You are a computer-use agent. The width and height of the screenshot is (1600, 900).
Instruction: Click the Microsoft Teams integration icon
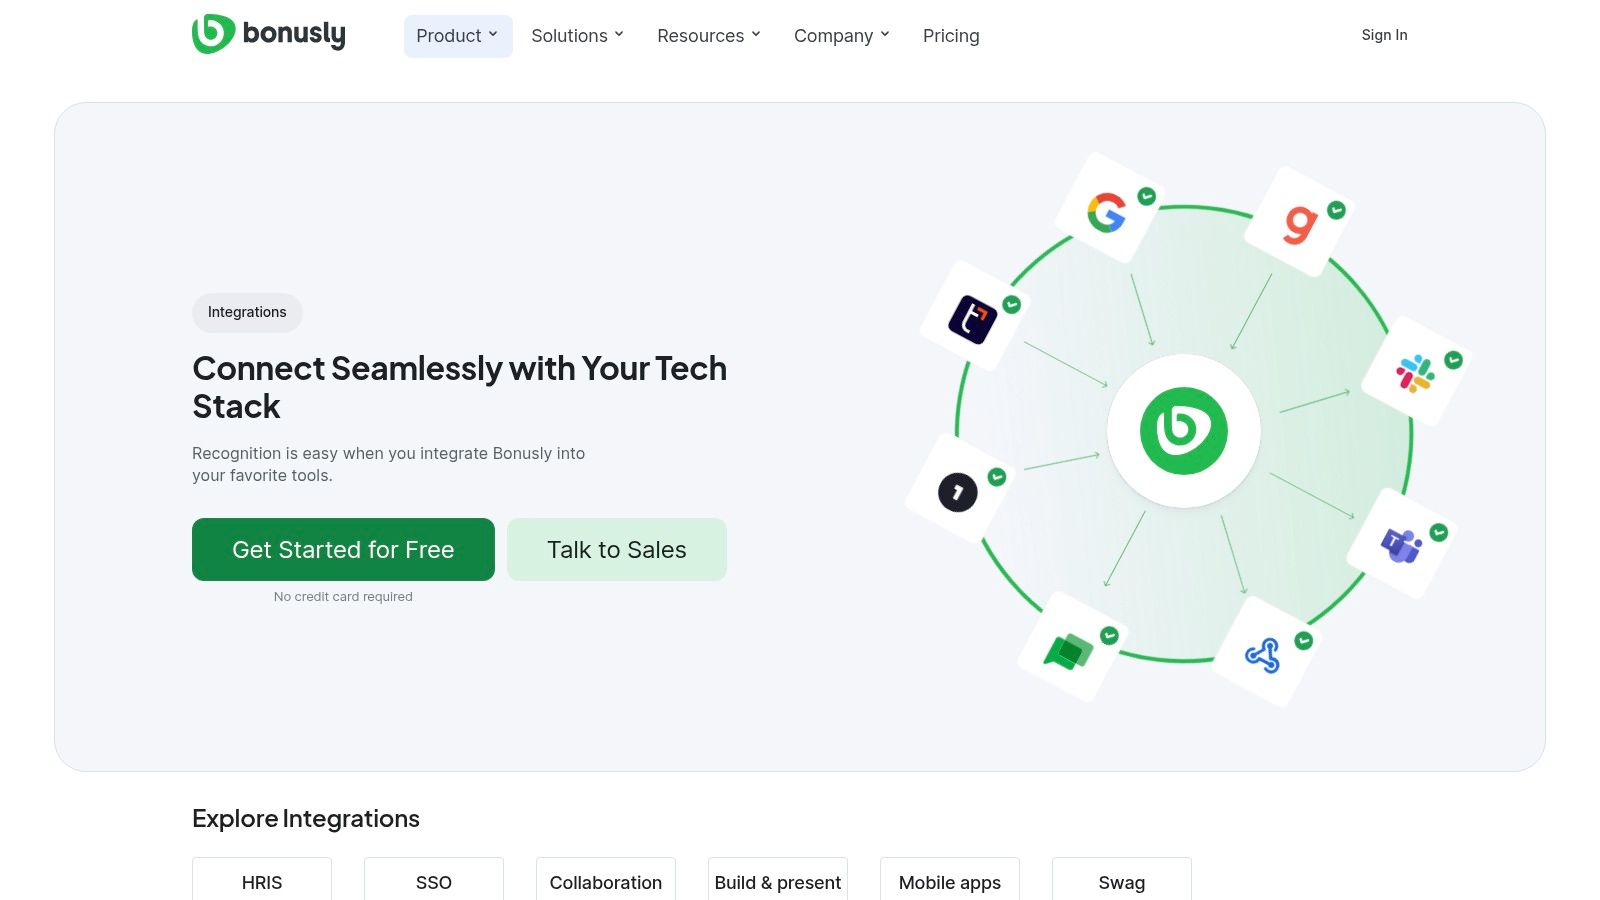point(1401,546)
